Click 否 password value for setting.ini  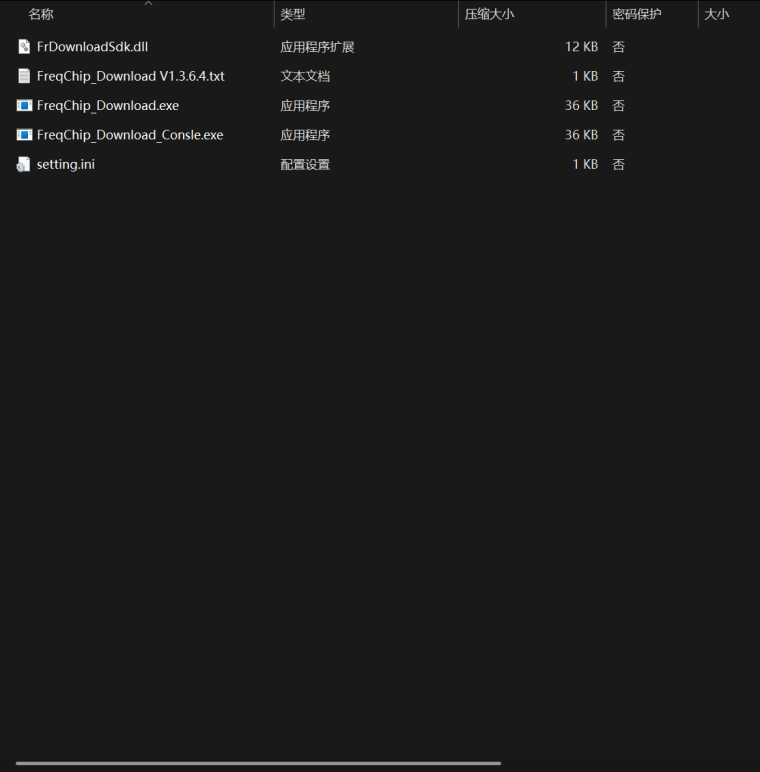point(618,164)
